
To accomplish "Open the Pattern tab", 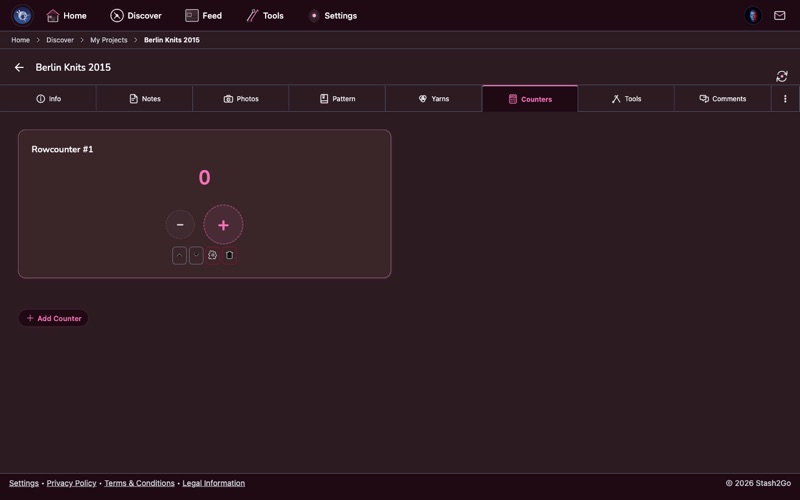I will pyautogui.click(x=337, y=99).
